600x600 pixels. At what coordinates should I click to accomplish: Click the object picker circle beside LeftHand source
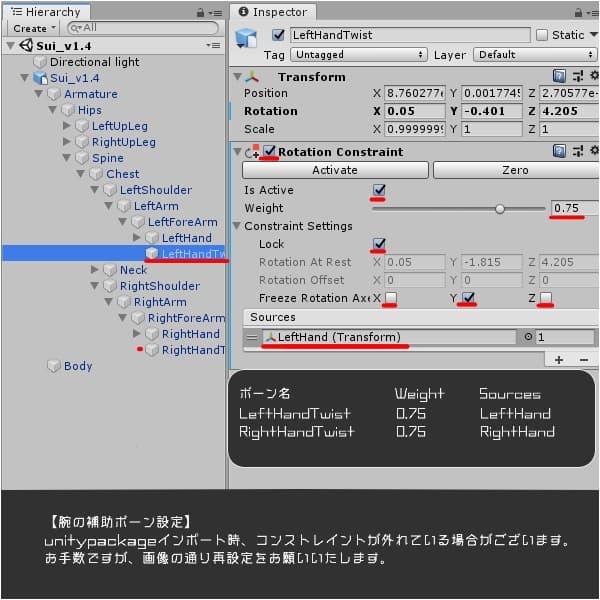pos(528,337)
